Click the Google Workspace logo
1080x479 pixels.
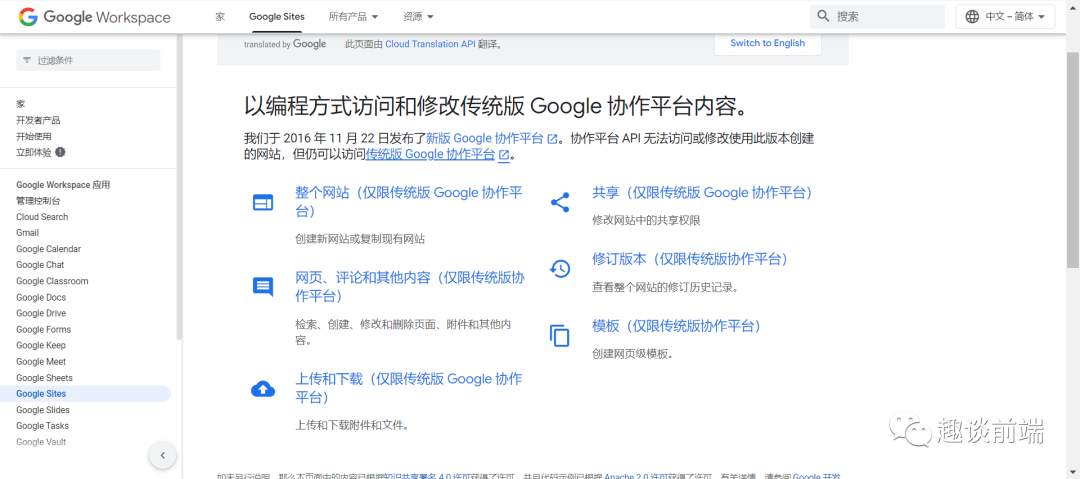[95, 17]
